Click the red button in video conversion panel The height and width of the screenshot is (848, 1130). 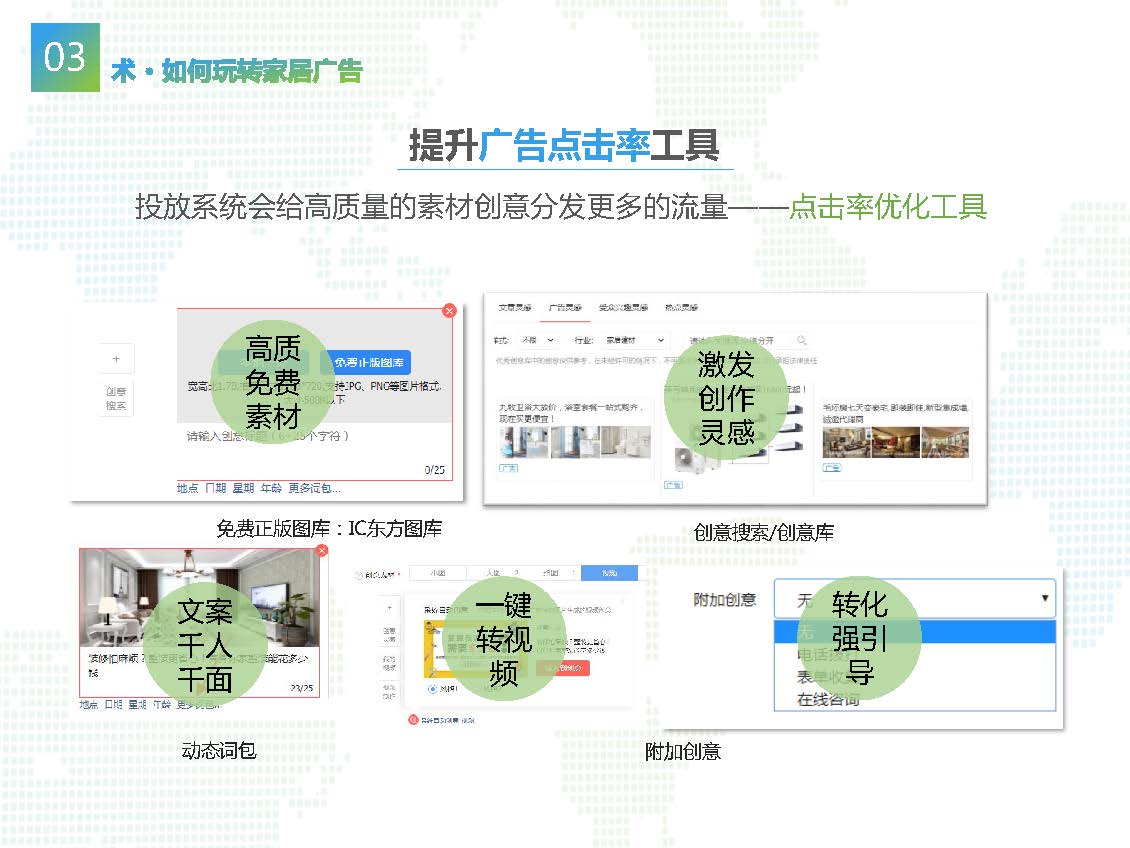(x=562, y=668)
